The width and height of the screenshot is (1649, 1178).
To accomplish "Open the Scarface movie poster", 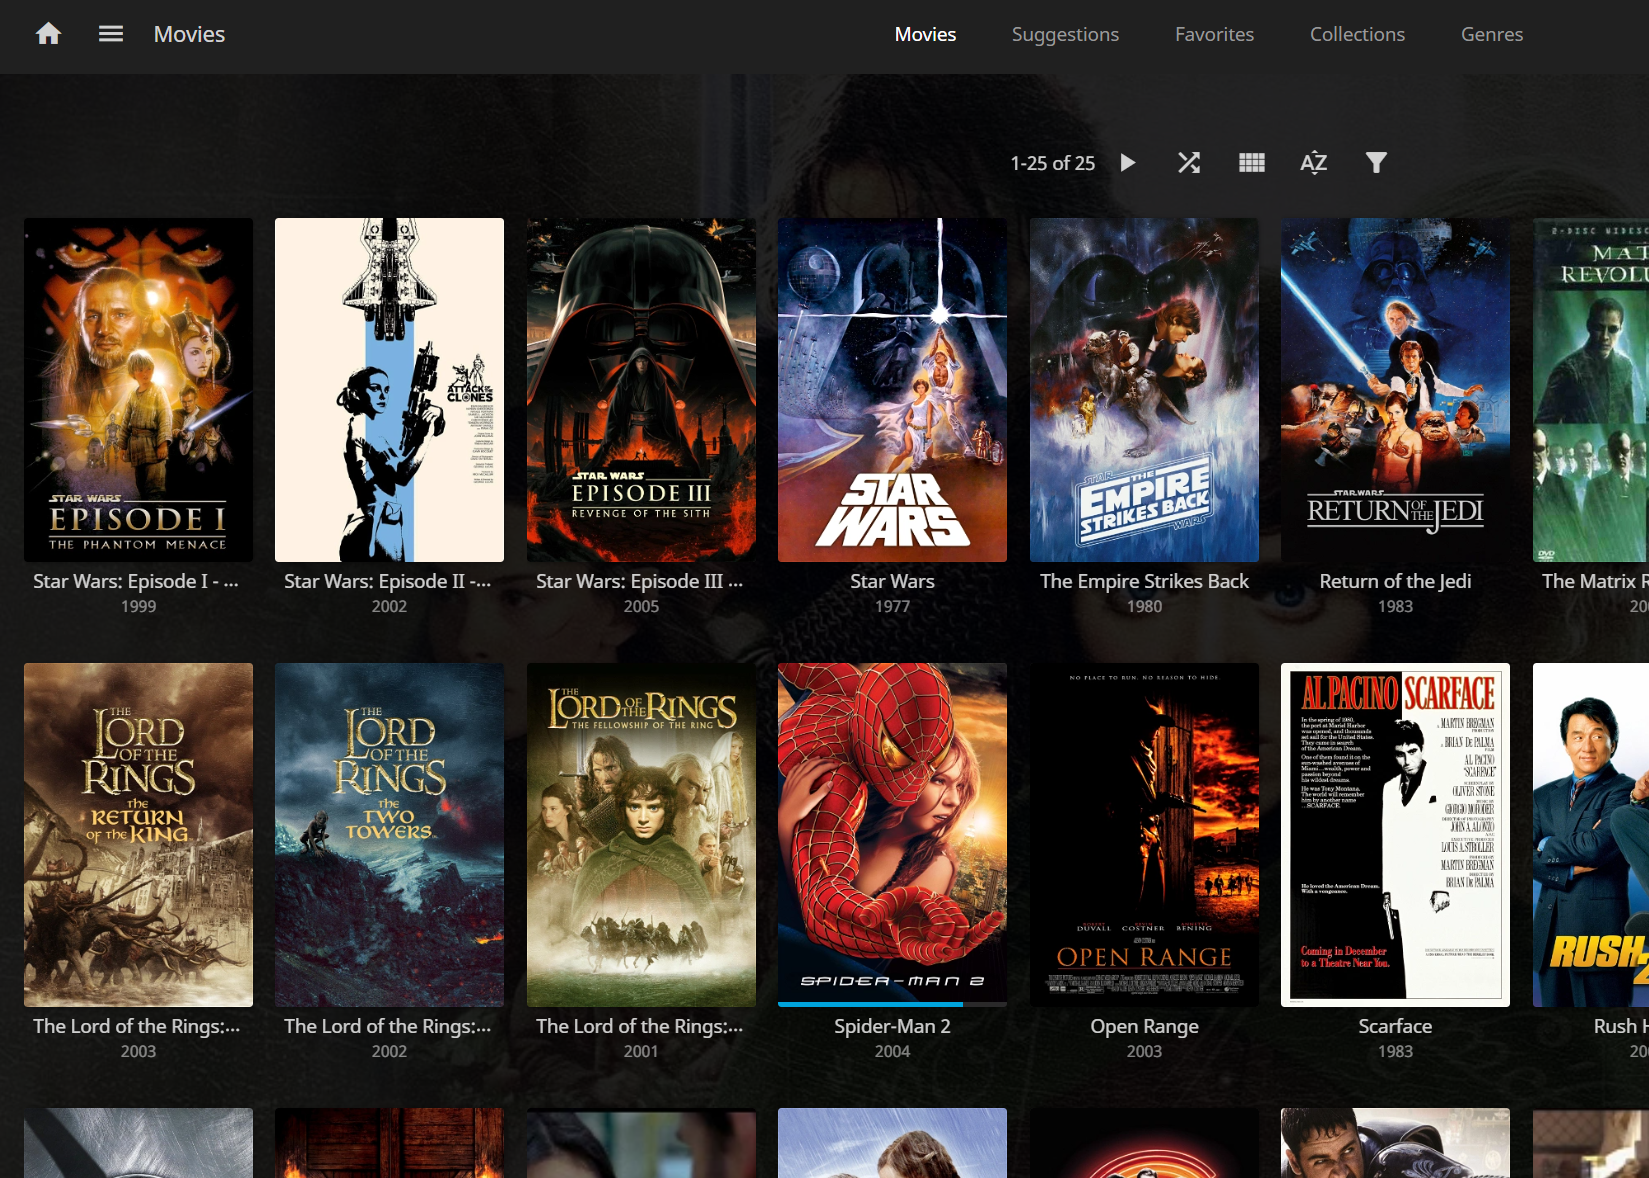I will coord(1395,834).
